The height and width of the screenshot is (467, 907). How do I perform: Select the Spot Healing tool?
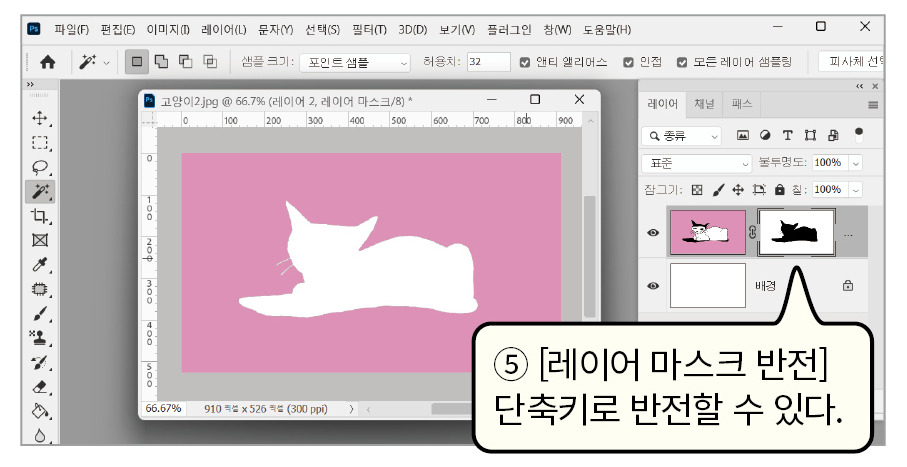[39, 289]
